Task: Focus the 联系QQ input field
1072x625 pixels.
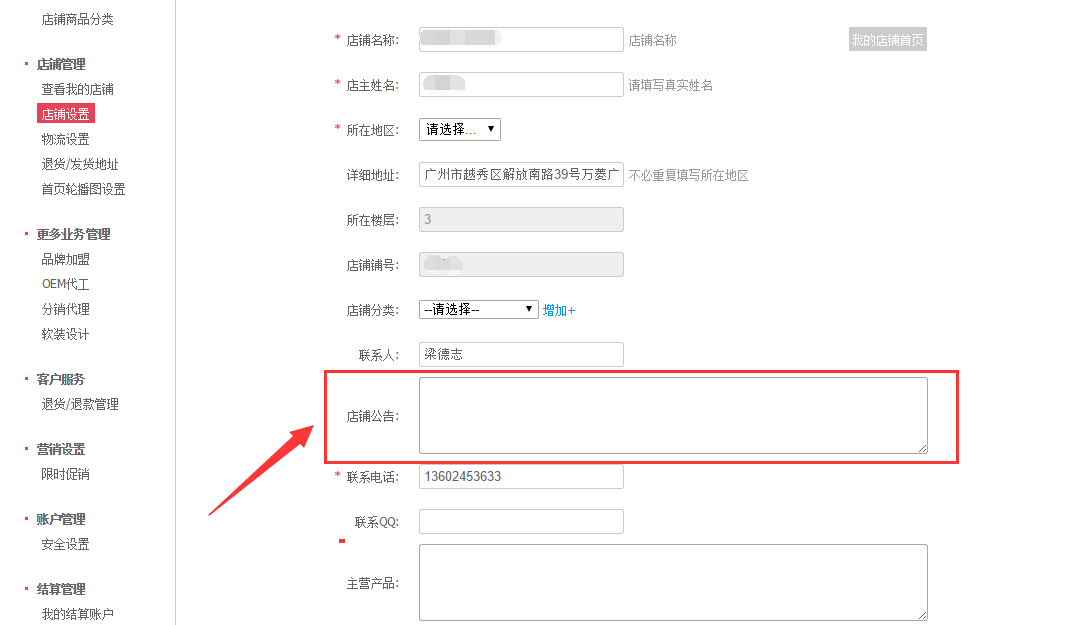Action: tap(521, 522)
